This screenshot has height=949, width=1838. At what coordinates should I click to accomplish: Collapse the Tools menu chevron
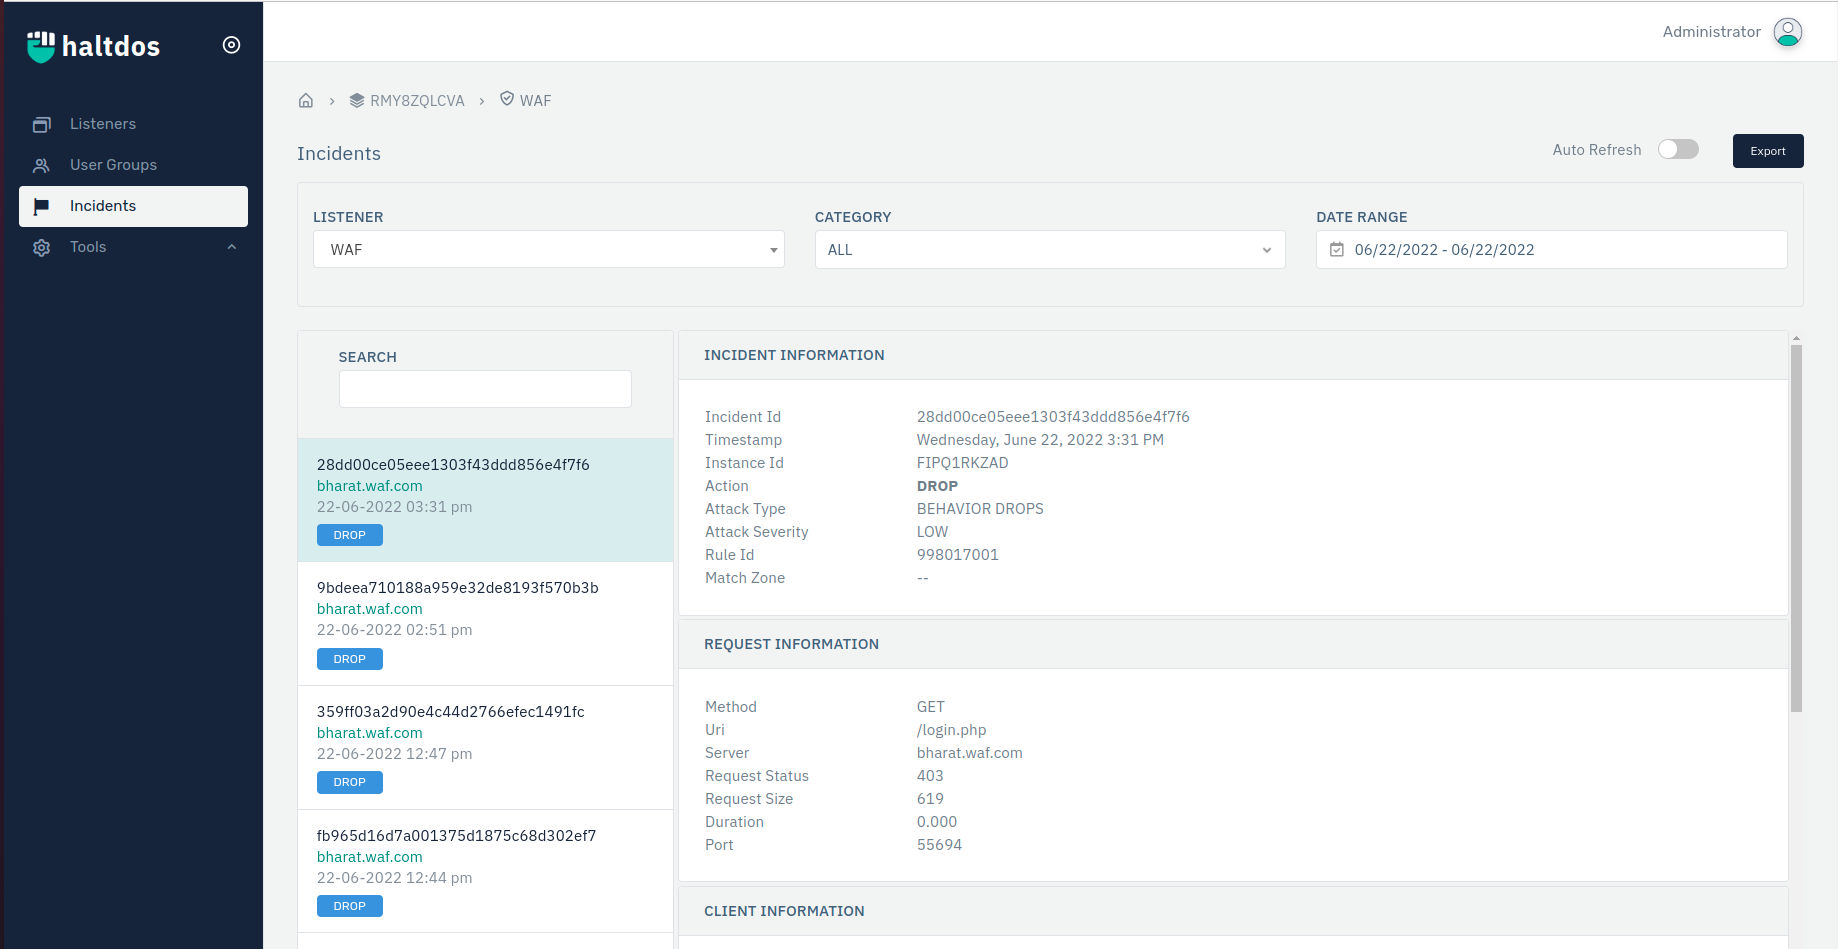coord(232,247)
